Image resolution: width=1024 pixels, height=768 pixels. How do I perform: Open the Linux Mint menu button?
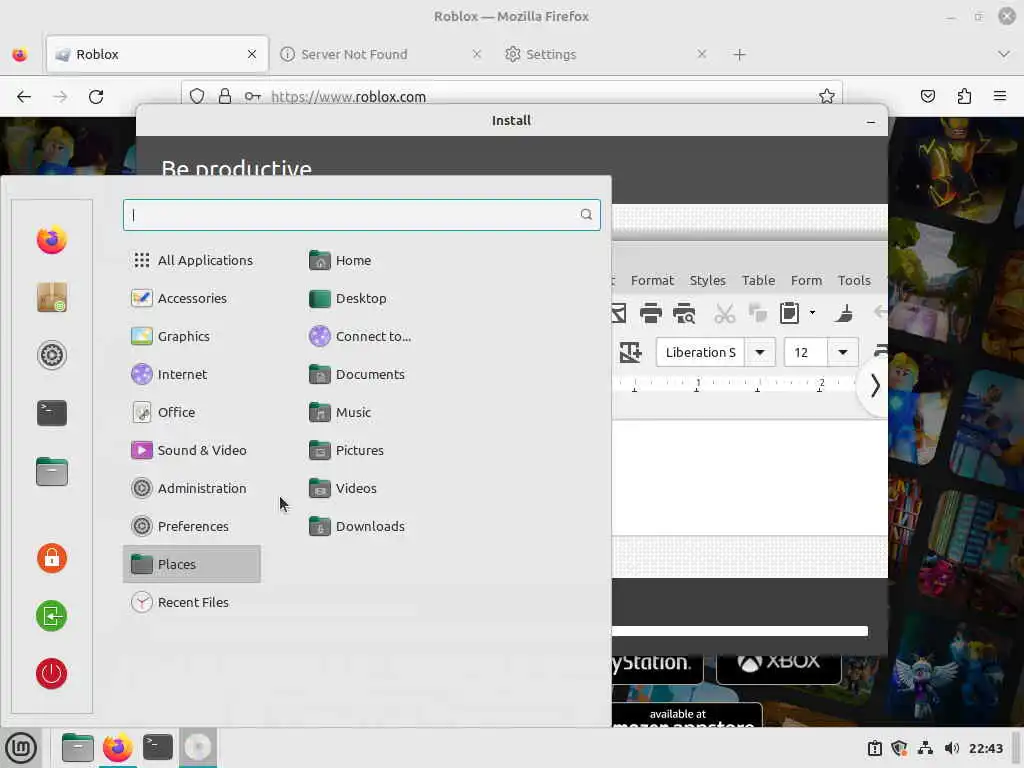(x=21, y=747)
